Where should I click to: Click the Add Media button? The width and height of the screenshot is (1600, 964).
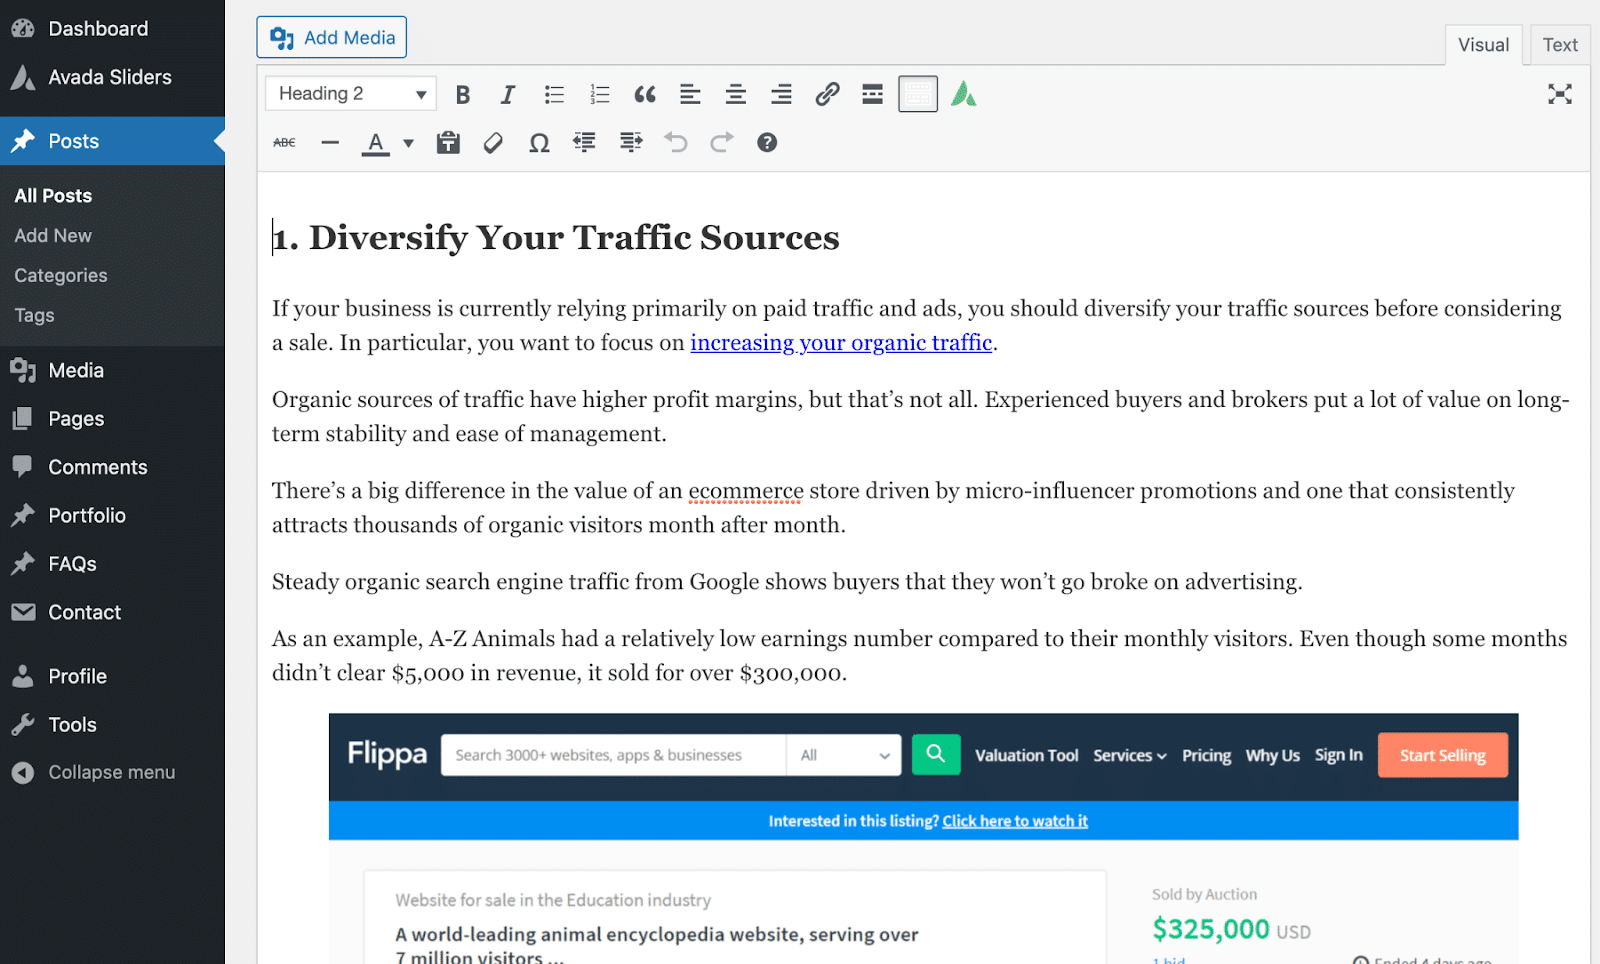pyautogui.click(x=331, y=37)
